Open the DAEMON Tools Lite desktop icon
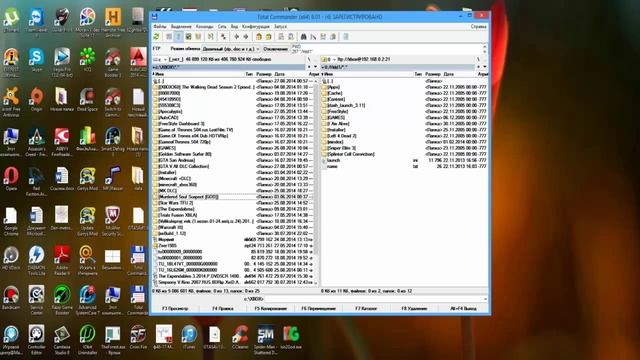The width and height of the screenshot is (640, 360). 36,260
